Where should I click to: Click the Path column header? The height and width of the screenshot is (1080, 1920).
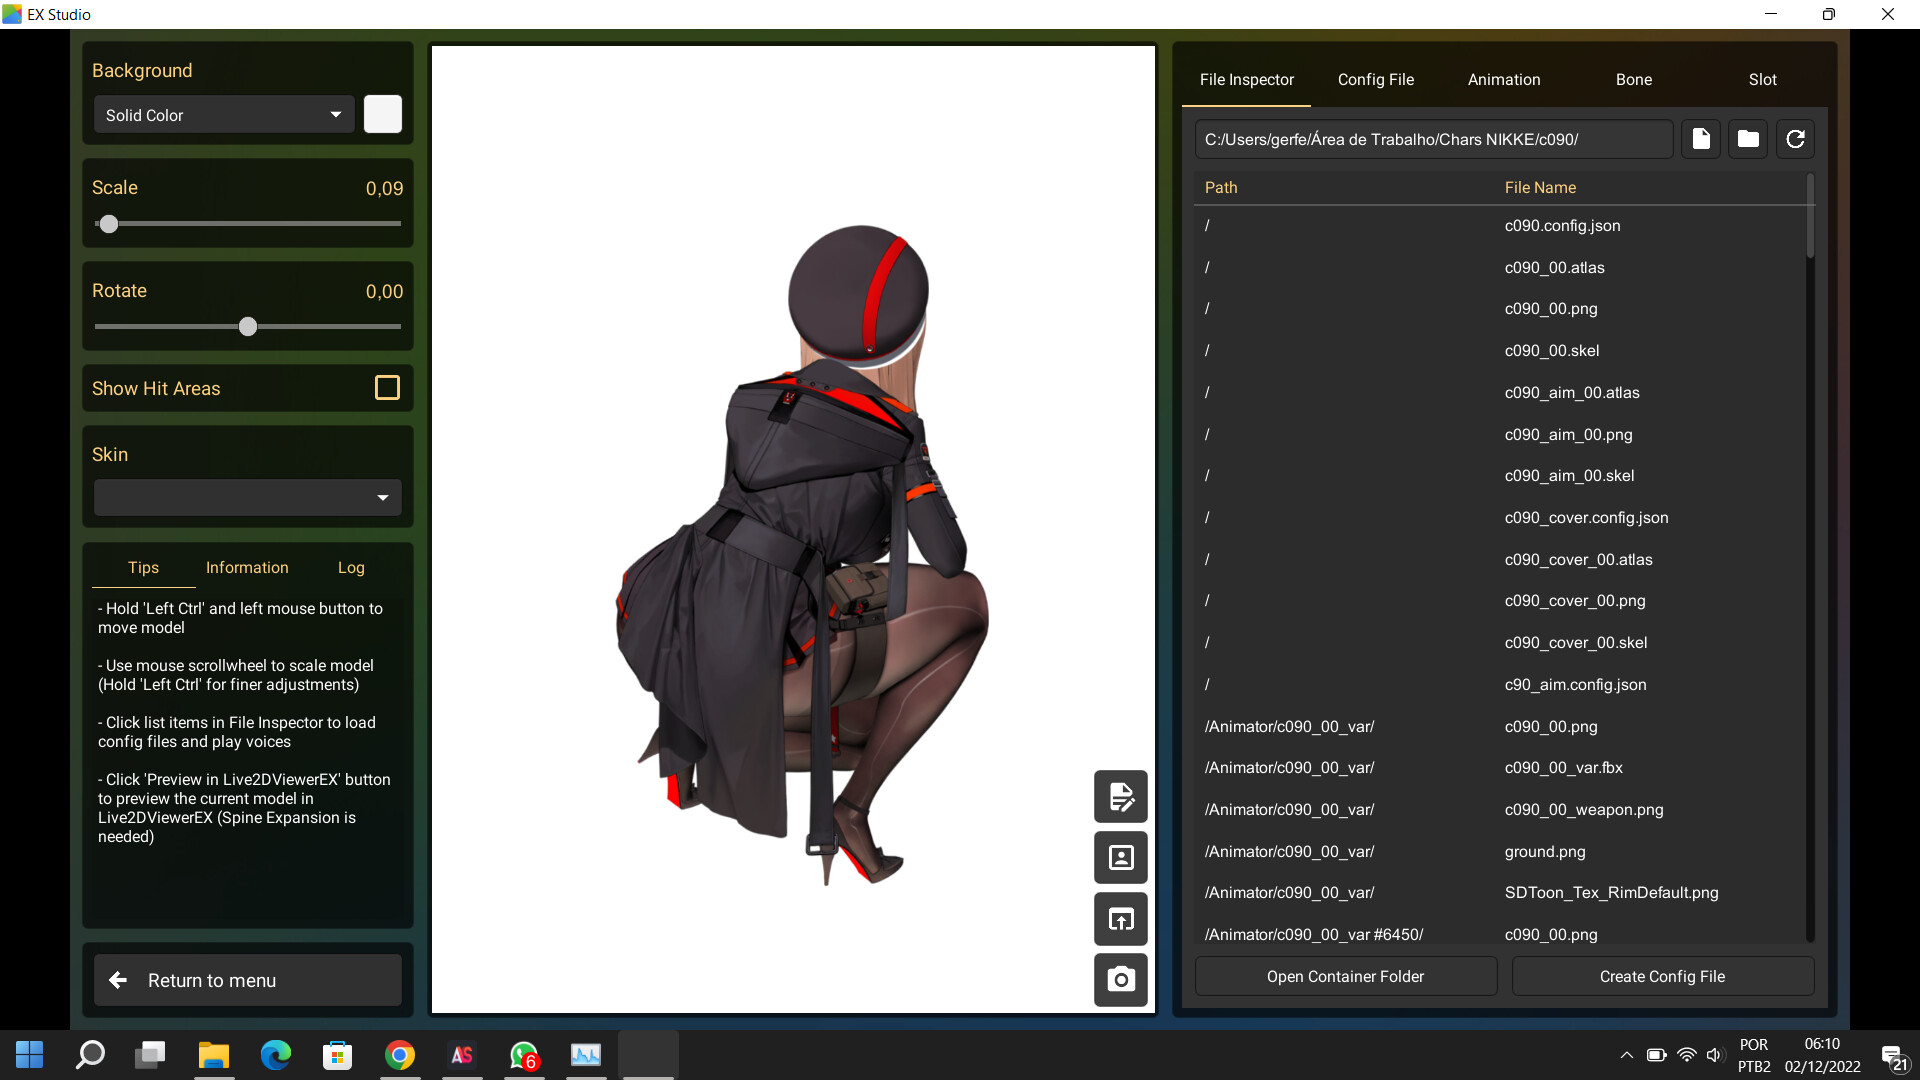coord(1221,187)
